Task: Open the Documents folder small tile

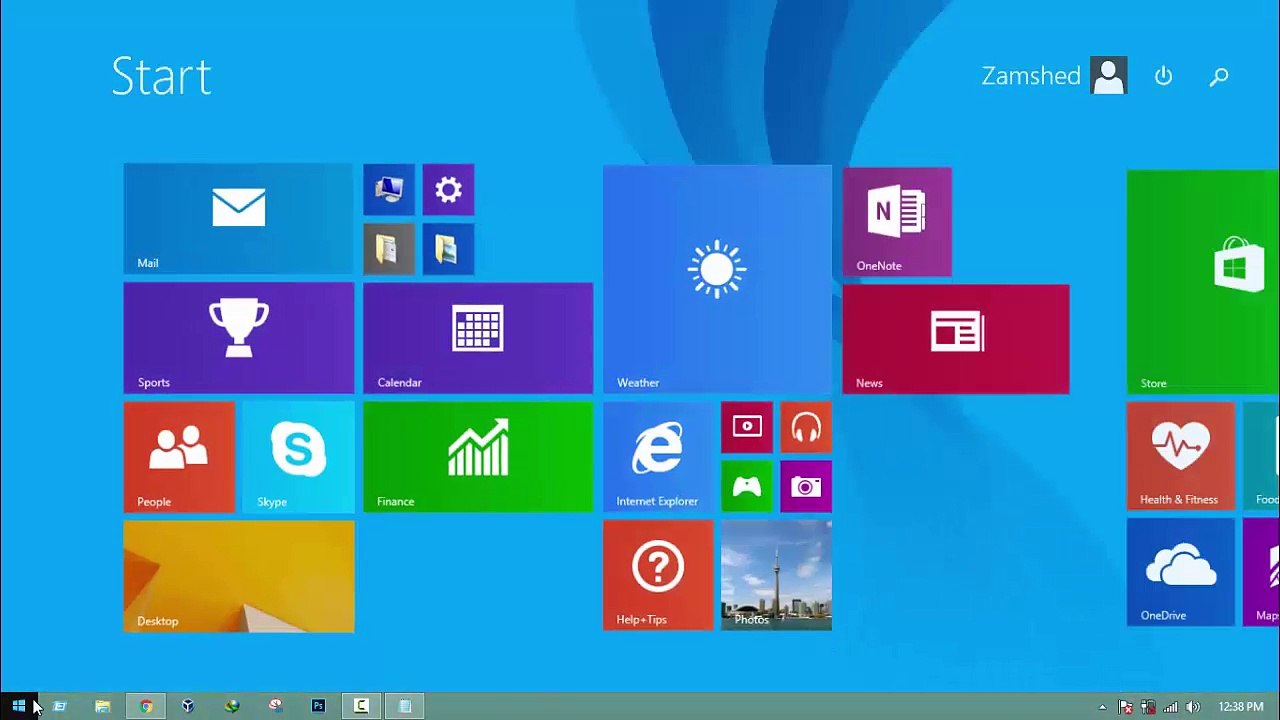Action: pos(389,249)
